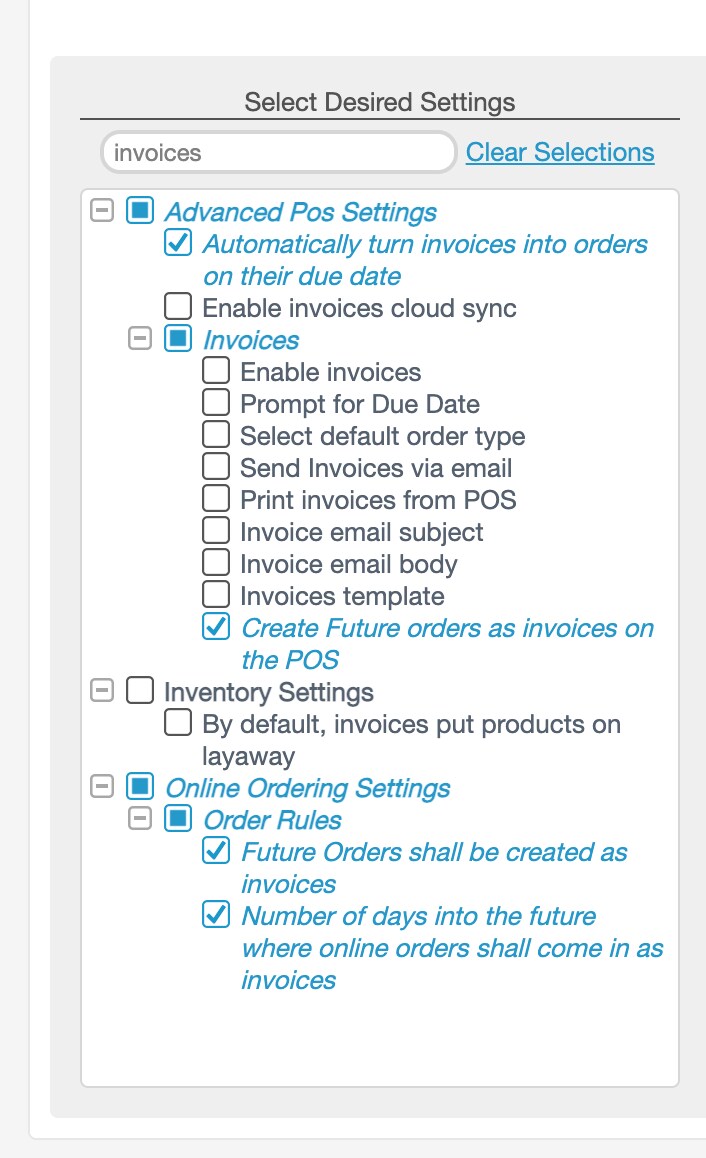Screen dimensions: 706x1158
Task: Collapse Online Ordering Settings
Action: [x=102, y=788]
